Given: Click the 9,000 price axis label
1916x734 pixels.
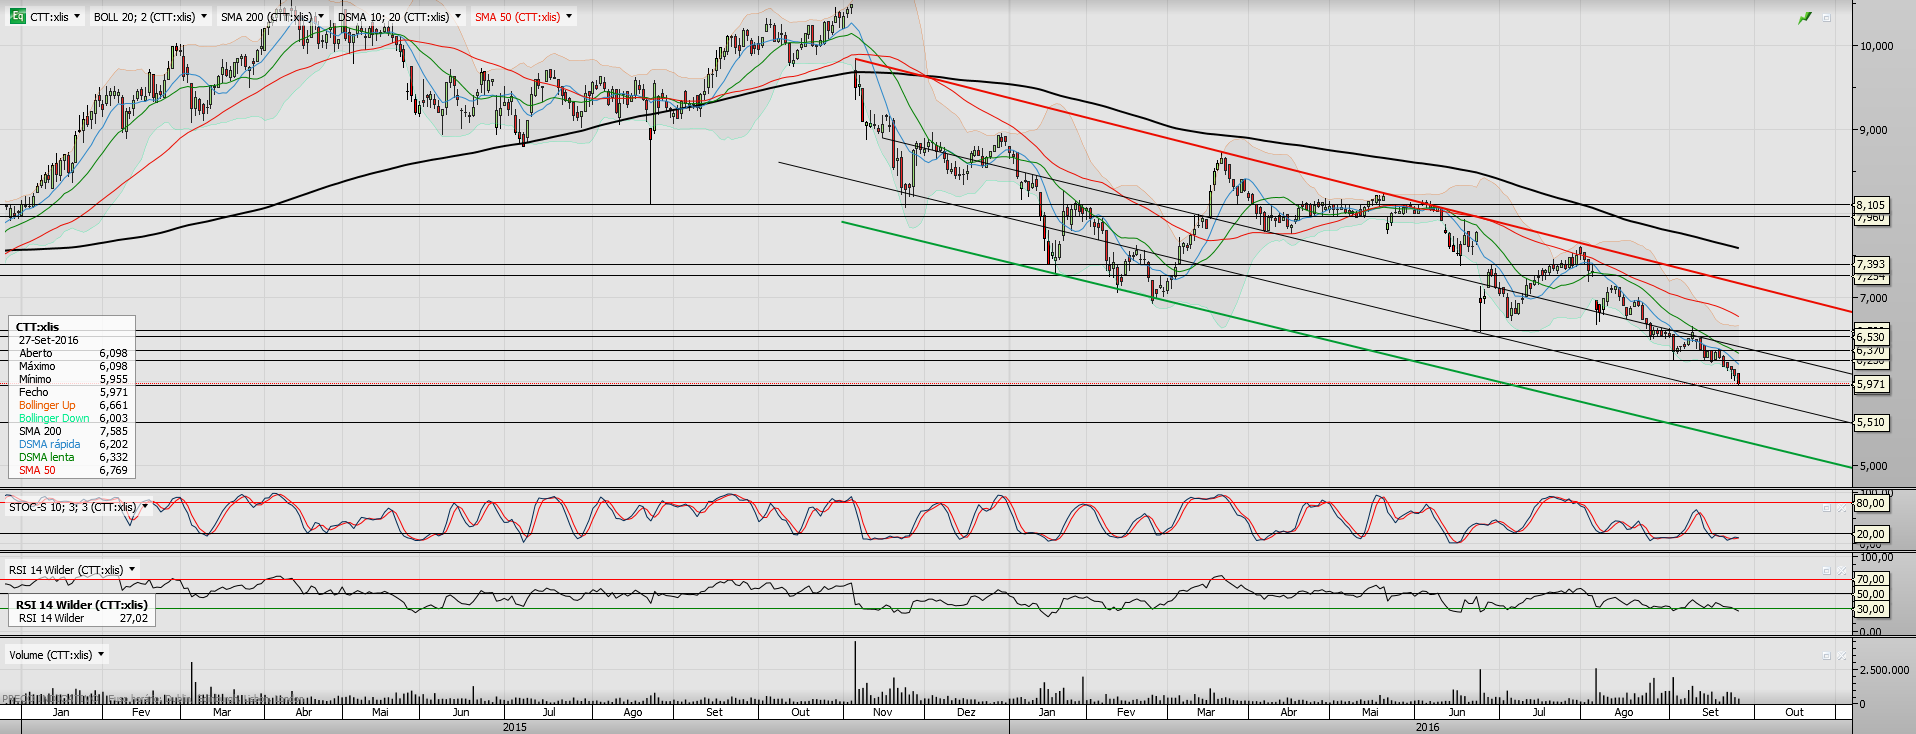Looking at the screenshot, I should point(1874,130).
